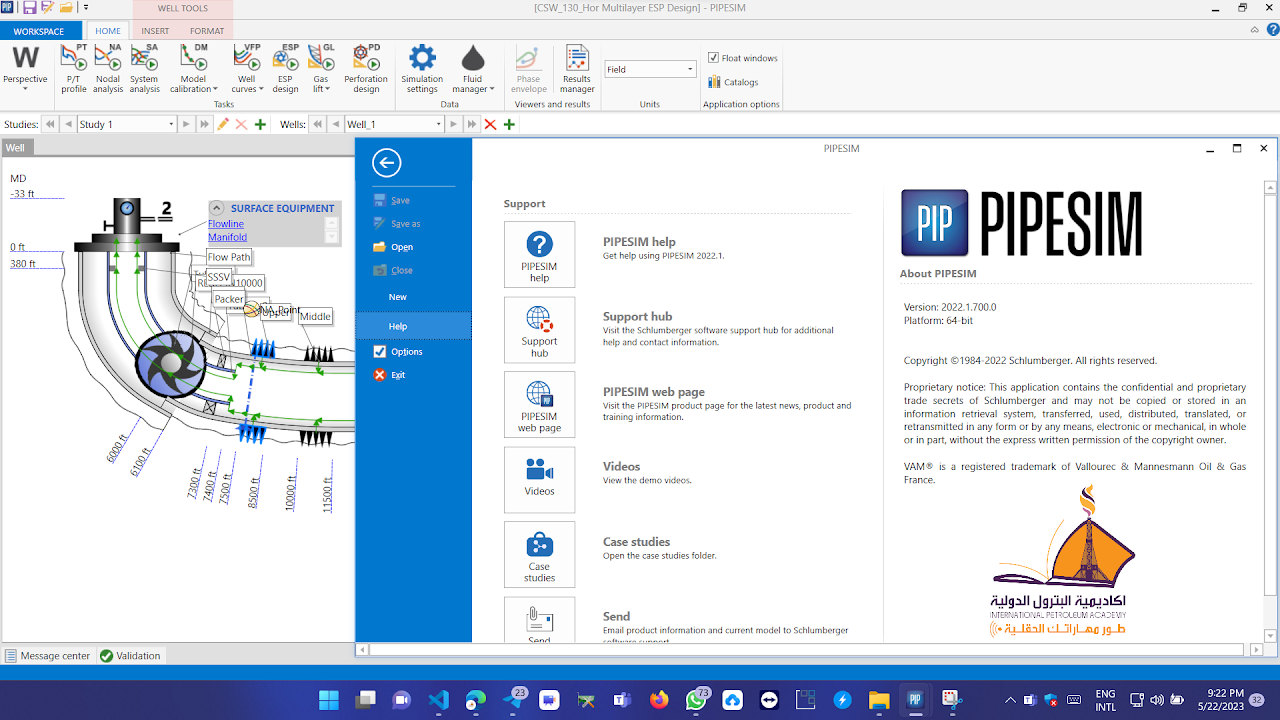The image size is (1280, 720).
Task: Launch System analysis task
Action: click(x=144, y=69)
